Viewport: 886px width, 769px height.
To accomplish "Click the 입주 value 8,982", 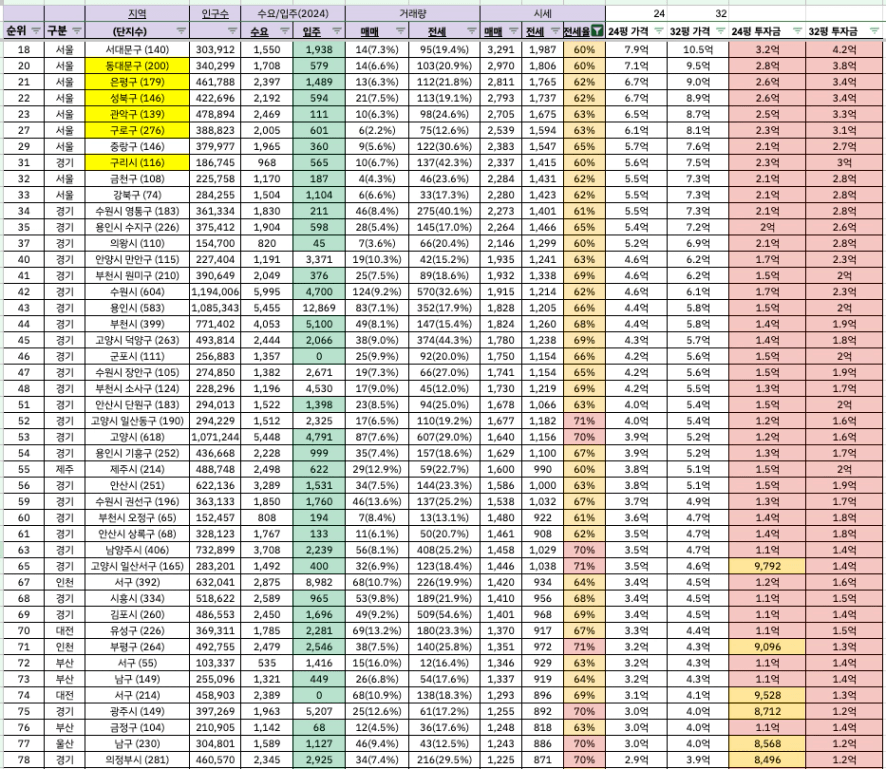I will (x=319, y=583).
